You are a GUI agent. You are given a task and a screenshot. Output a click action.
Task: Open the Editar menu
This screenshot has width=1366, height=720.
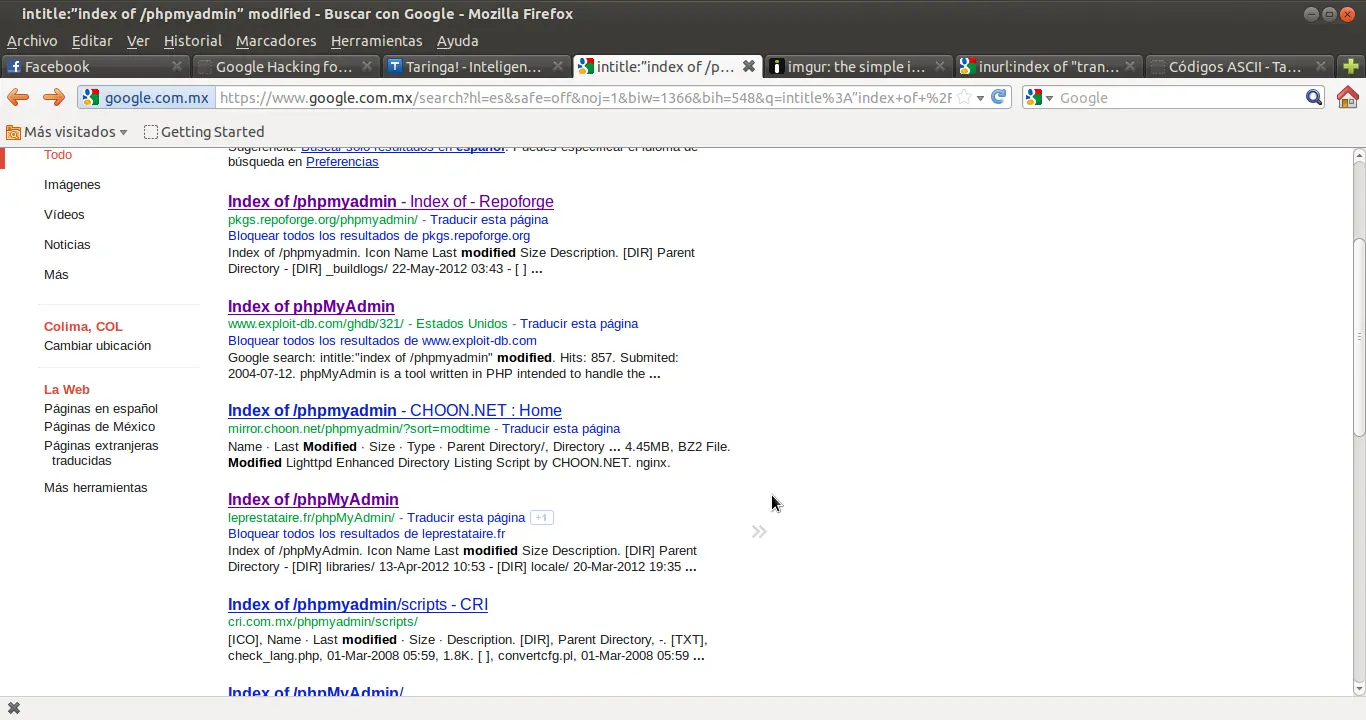92,41
